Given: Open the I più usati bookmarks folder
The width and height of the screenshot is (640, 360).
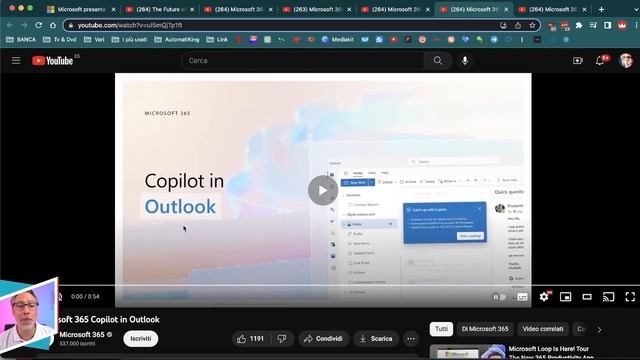Looking at the screenshot, I should (x=129, y=40).
